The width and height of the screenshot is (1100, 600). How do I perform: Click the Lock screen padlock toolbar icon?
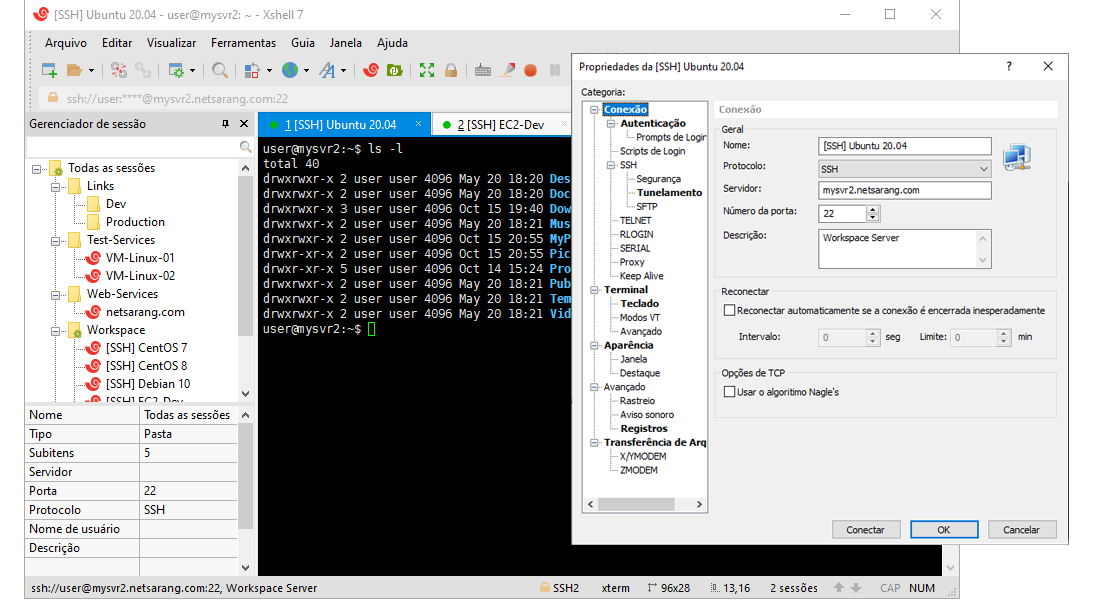(x=451, y=70)
